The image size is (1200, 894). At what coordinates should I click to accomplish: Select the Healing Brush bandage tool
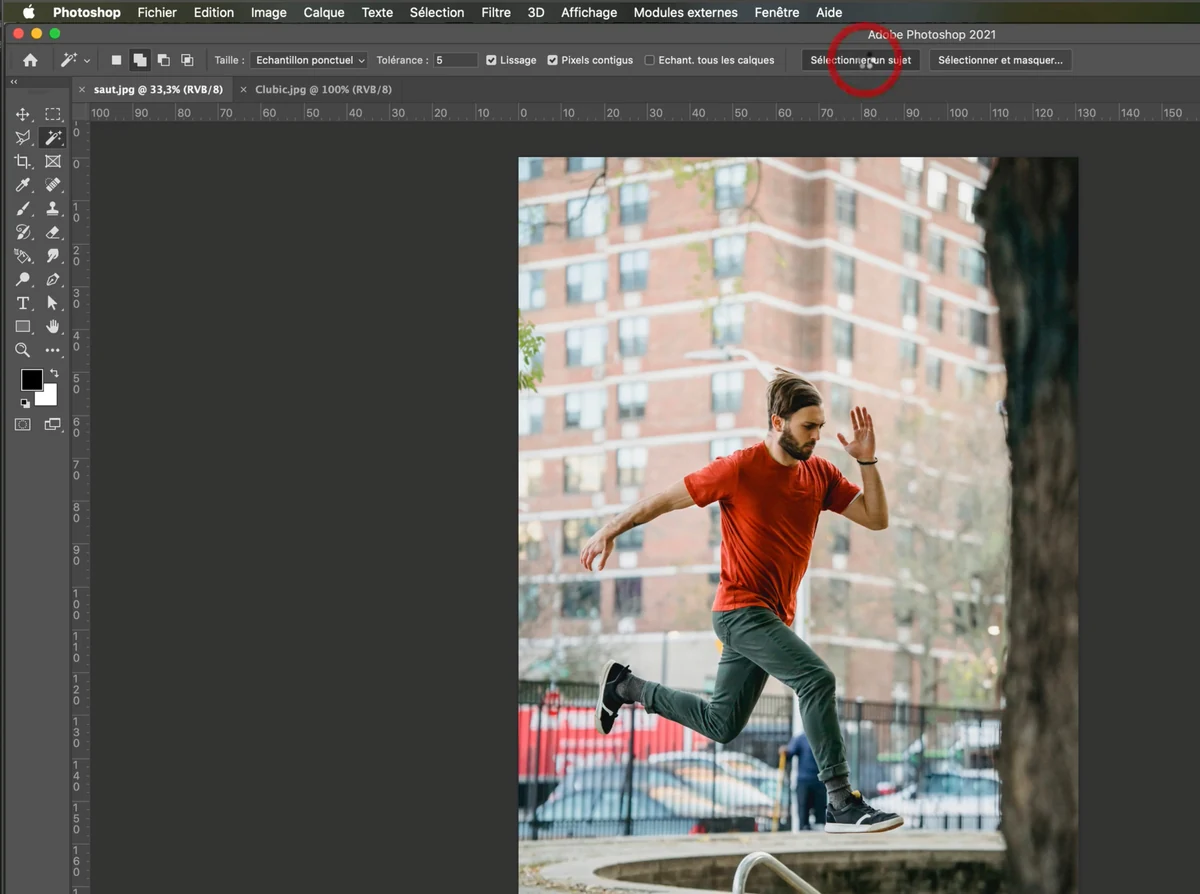(x=53, y=185)
